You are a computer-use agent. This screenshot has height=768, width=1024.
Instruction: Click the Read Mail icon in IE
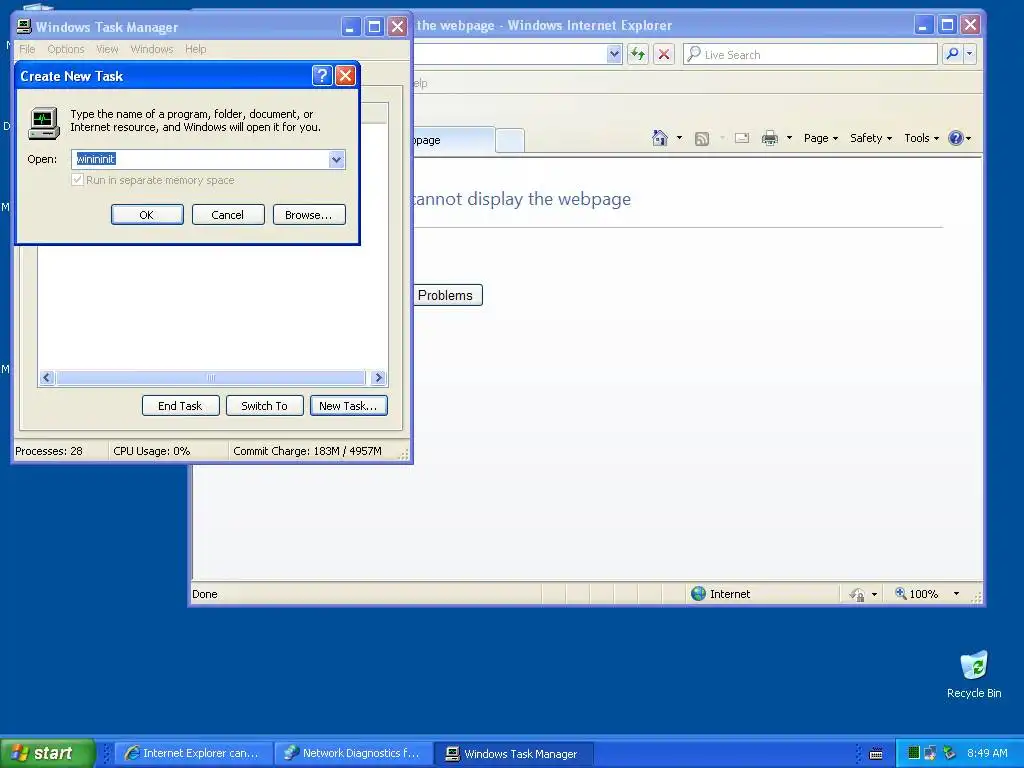tap(742, 138)
